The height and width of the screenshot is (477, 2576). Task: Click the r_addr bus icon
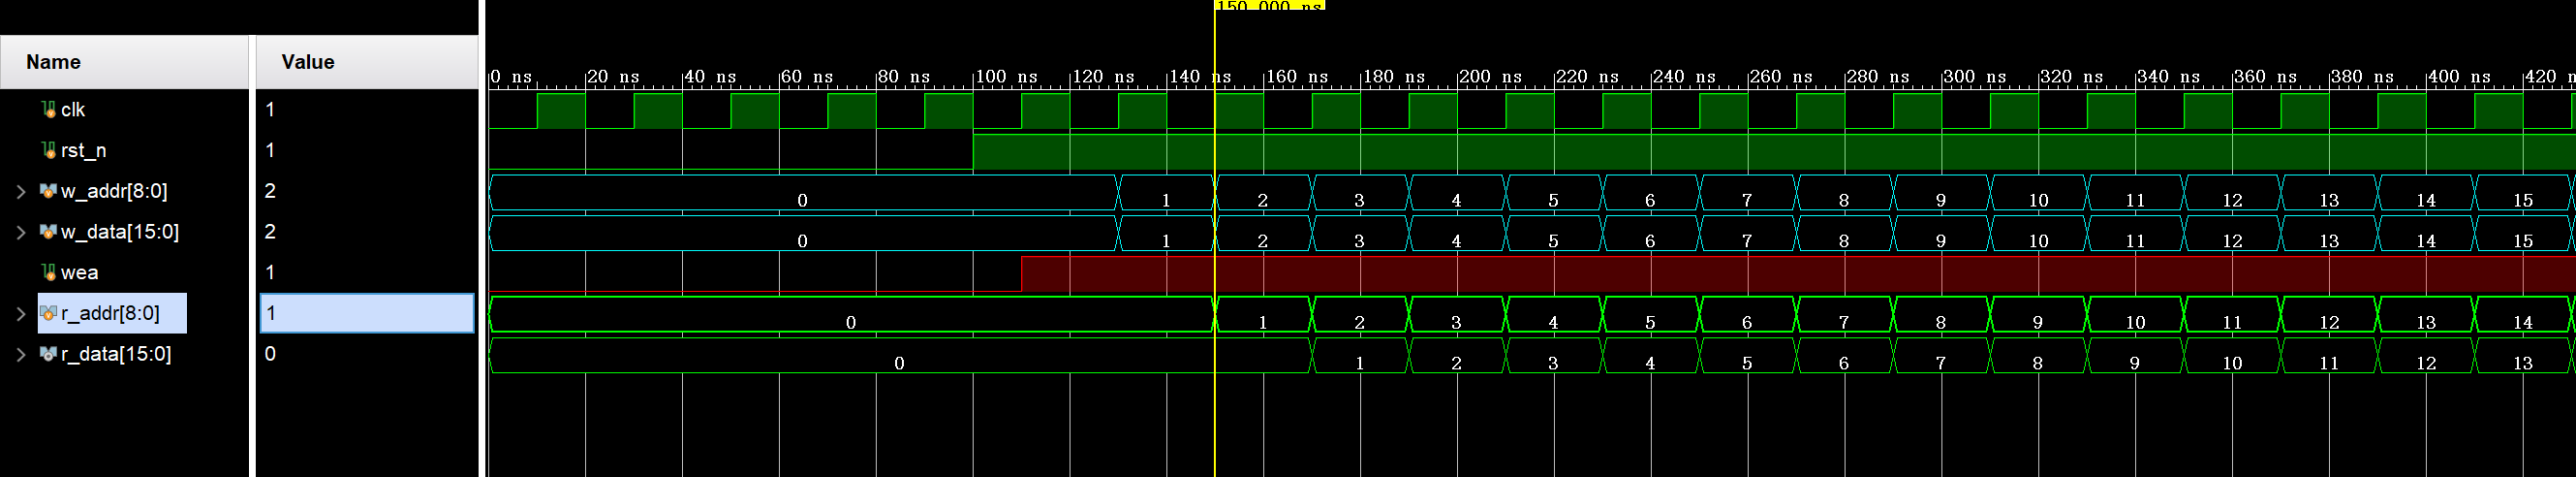pyautogui.click(x=48, y=313)
